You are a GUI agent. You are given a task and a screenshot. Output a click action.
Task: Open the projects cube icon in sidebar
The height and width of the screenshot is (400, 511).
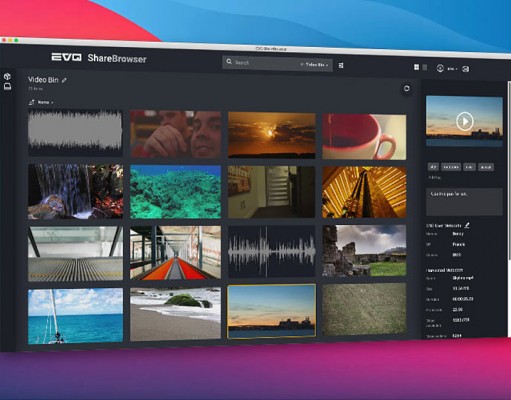7,76
